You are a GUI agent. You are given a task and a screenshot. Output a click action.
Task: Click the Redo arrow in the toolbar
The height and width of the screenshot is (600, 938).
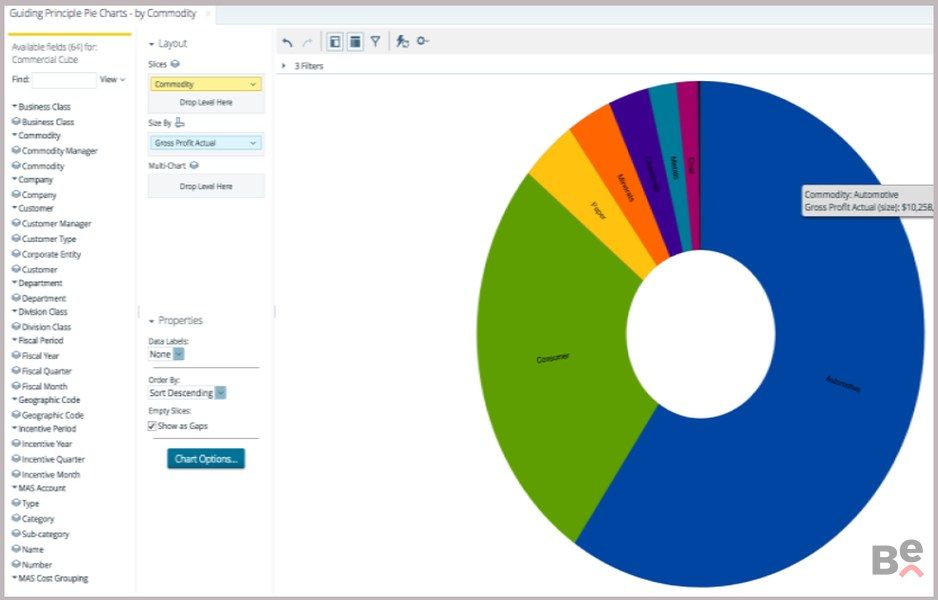pyautogui.click(x=307, y=42)
